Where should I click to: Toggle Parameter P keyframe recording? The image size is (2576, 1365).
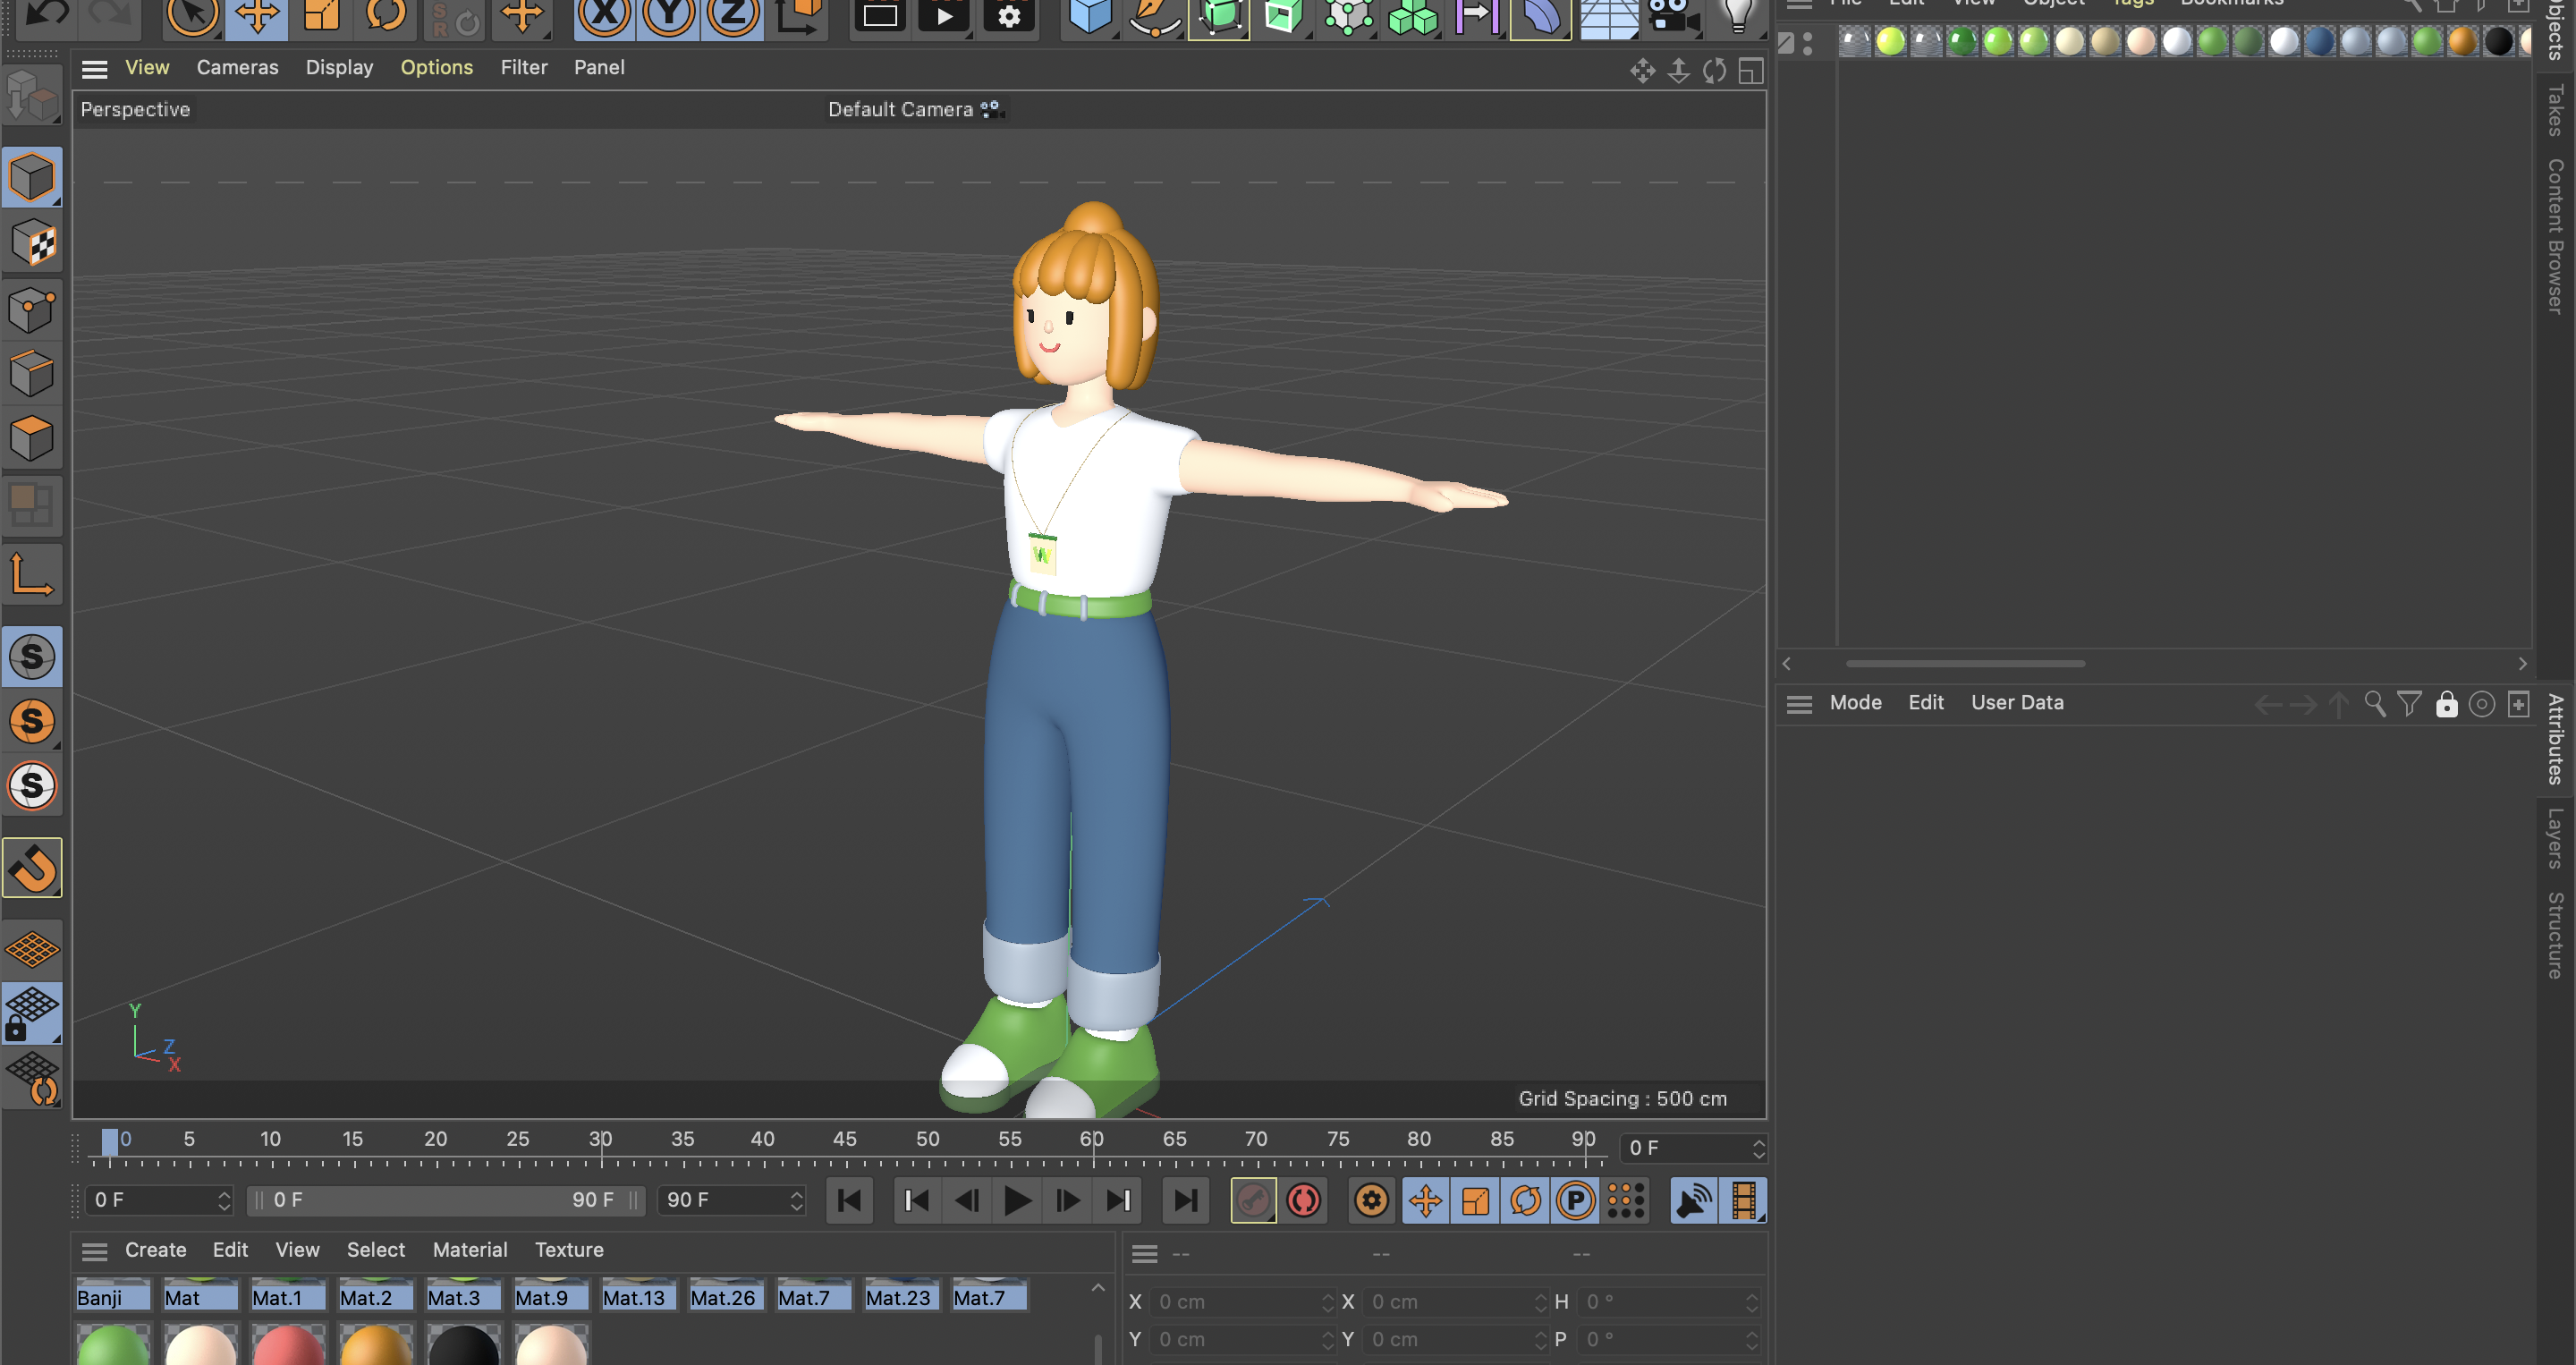click(1575, 1200)
